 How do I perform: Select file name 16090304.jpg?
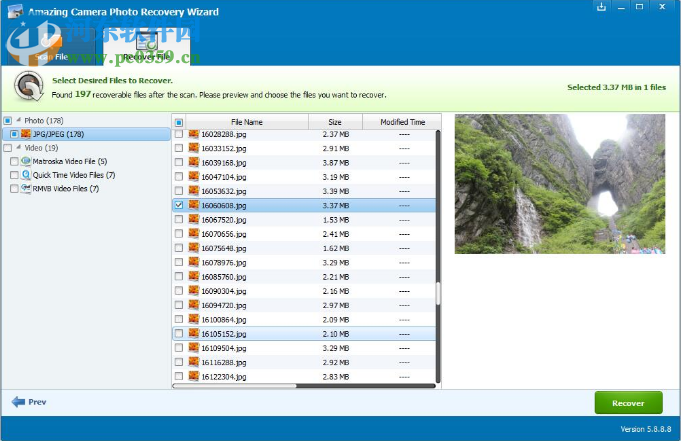click(224, 291)
